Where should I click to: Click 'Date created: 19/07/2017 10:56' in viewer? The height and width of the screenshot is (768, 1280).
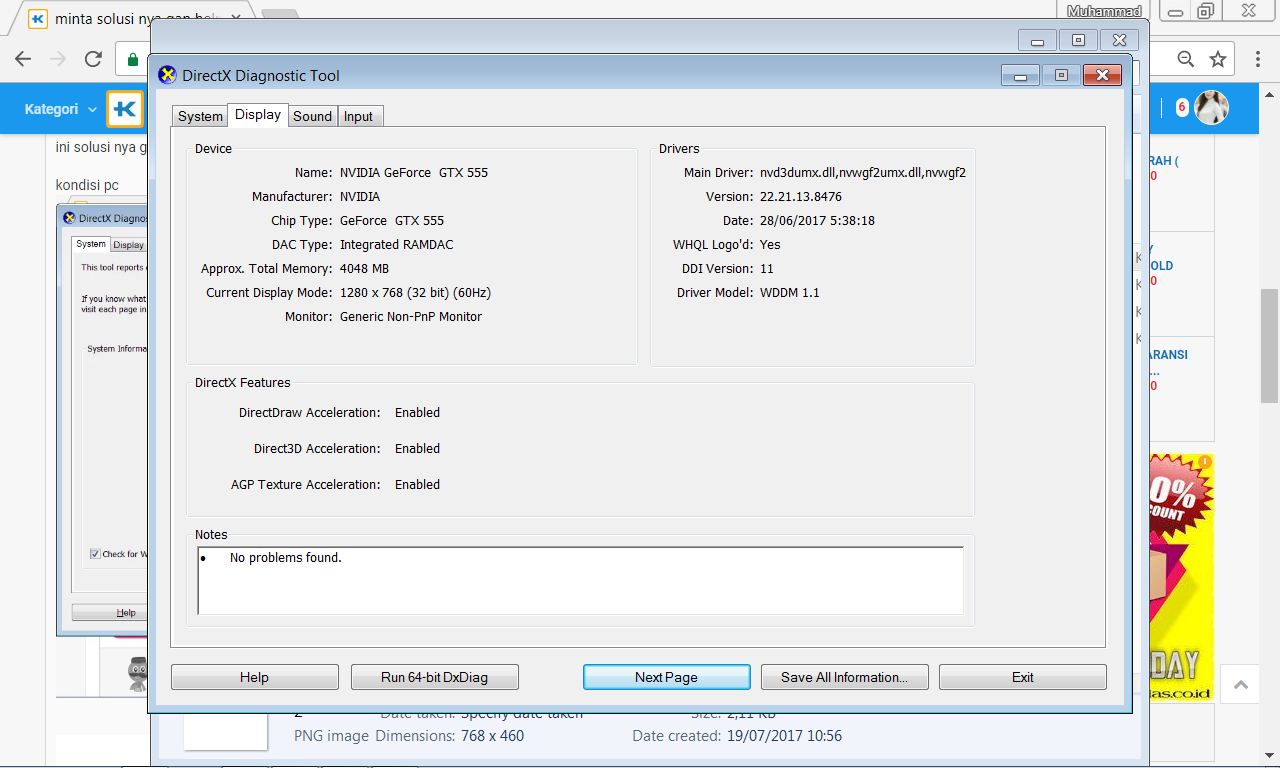737,736
